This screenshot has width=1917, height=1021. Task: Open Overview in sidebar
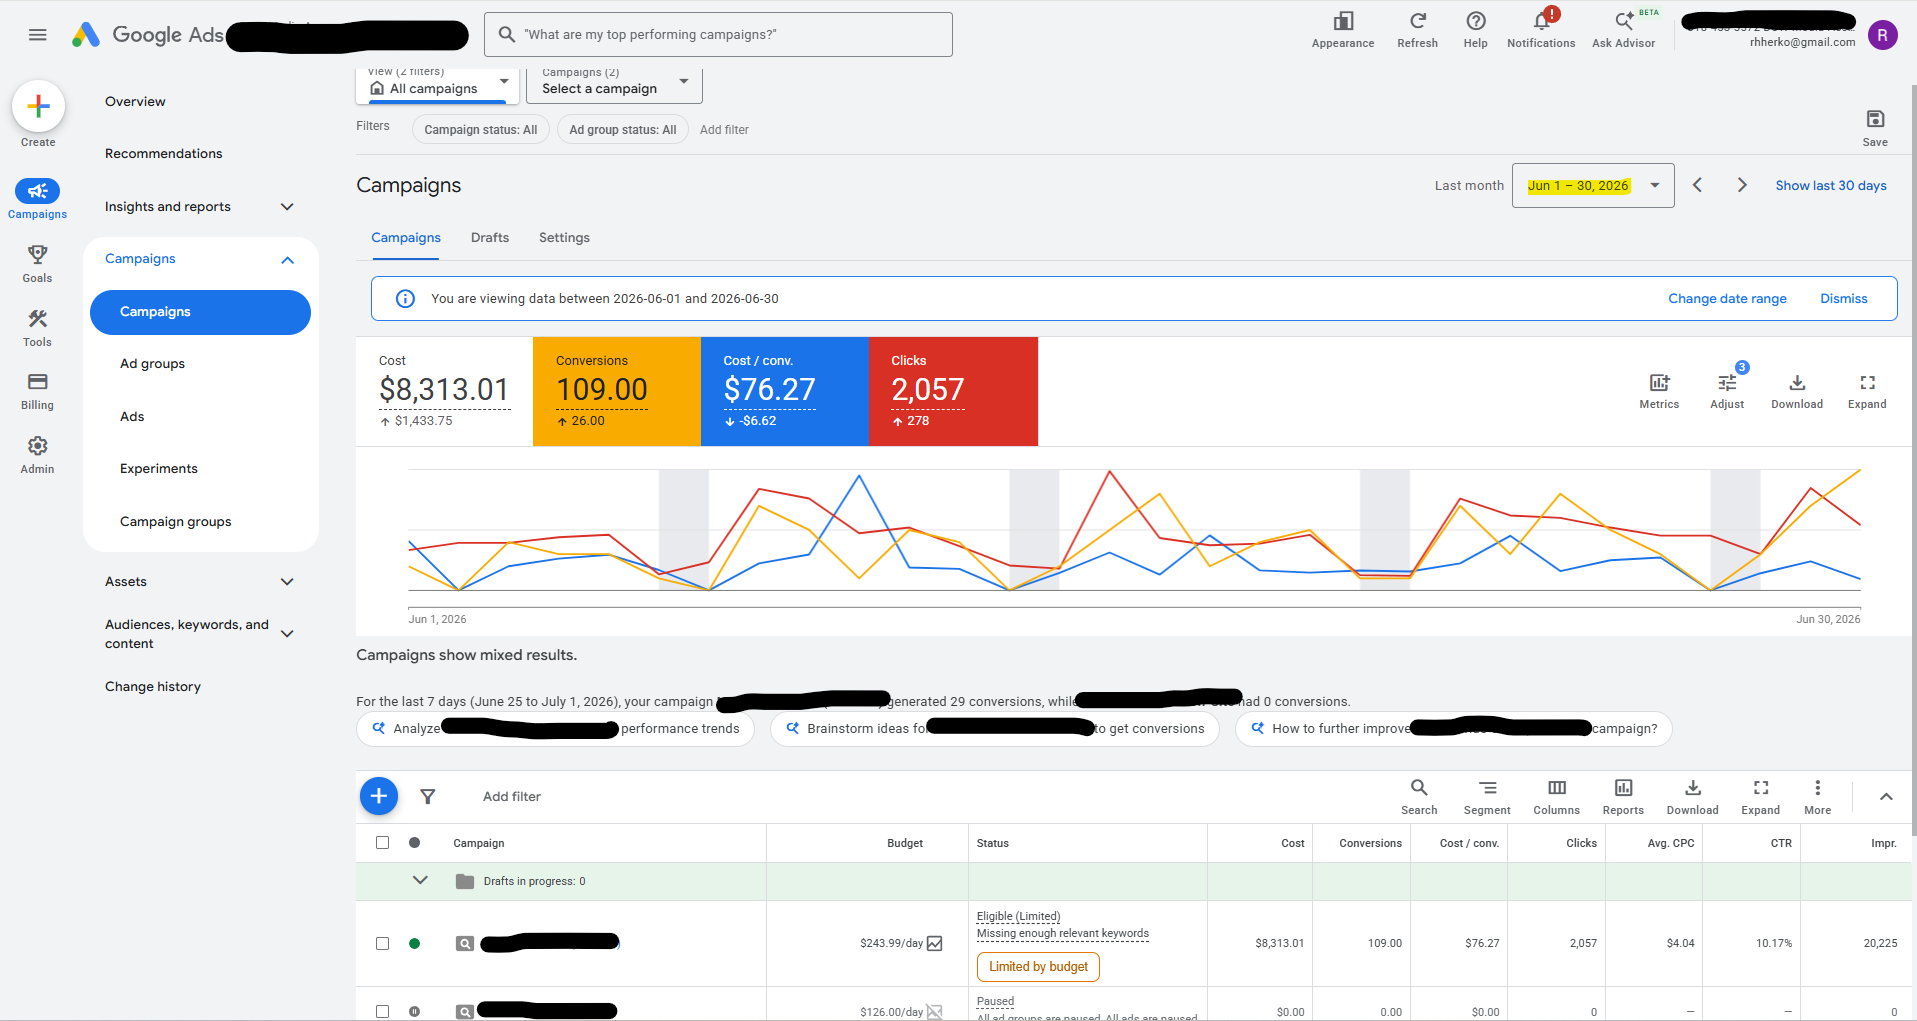[135, 102]
